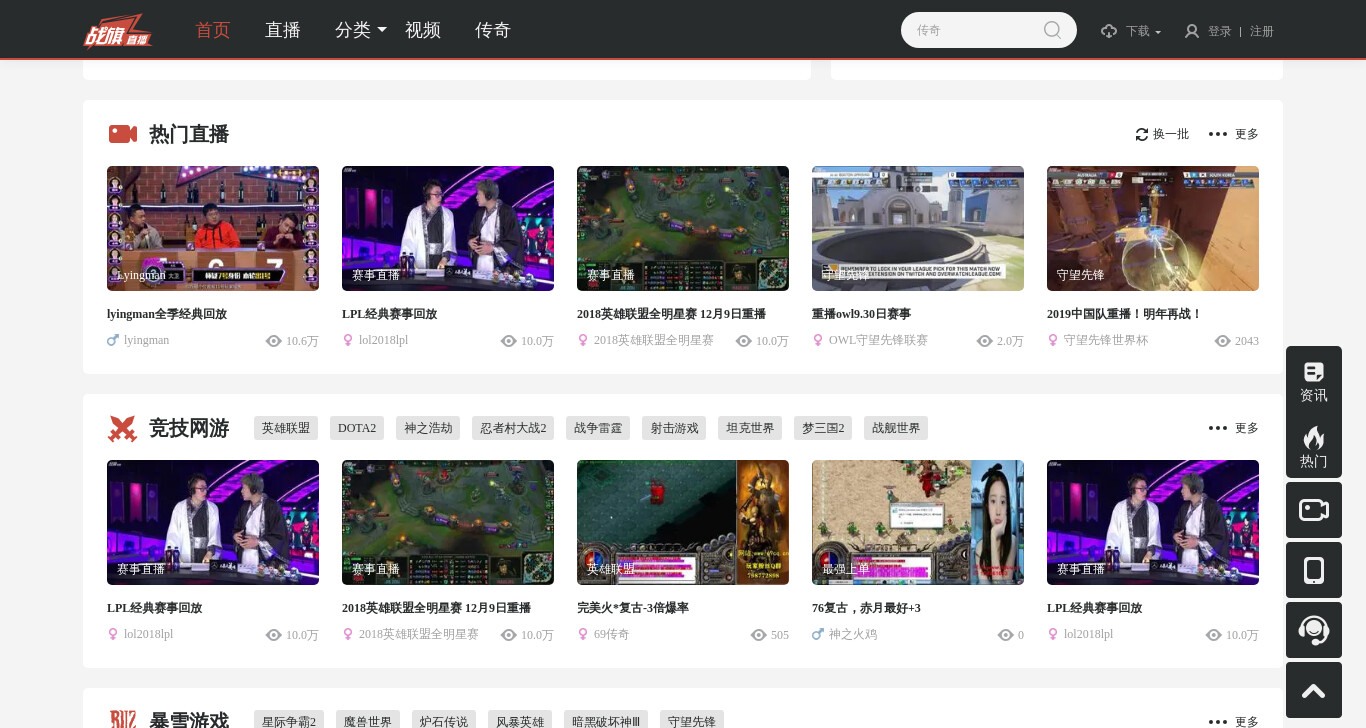Click gender icon beside 守望先锋世界杯
The image size is (1366, 728).
point(1053,340)
